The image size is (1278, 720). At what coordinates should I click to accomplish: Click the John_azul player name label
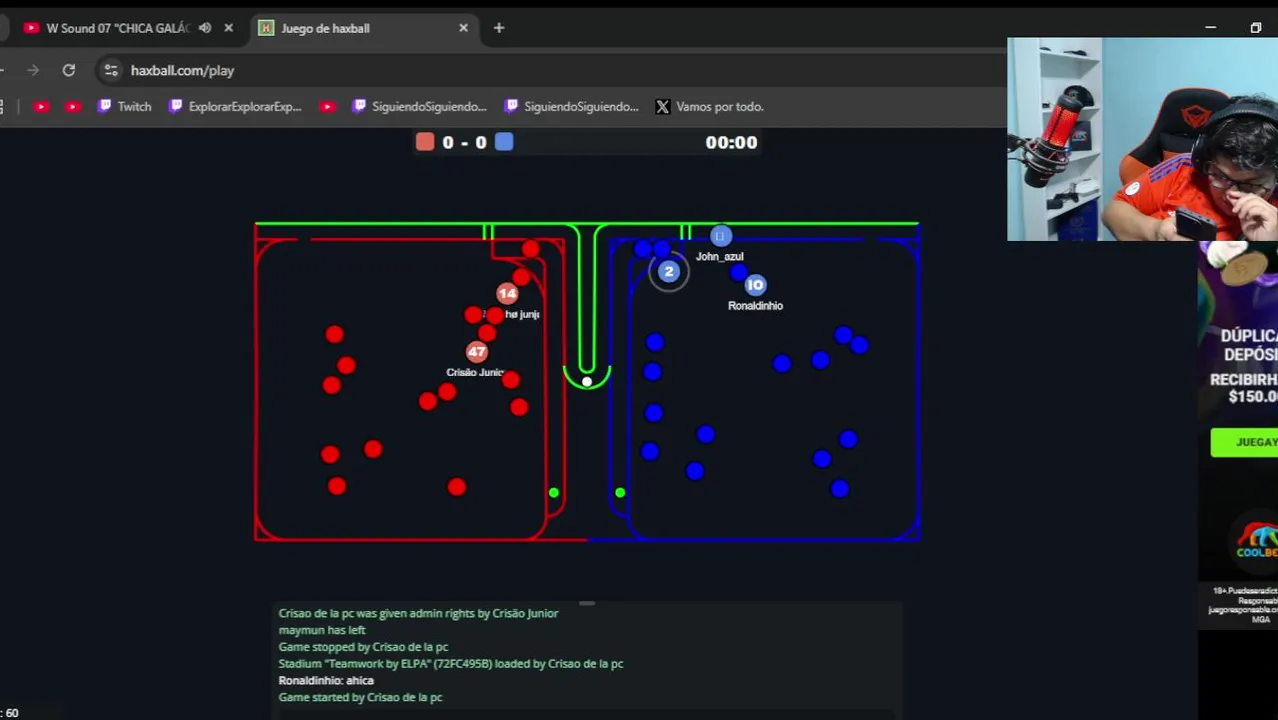720,257
